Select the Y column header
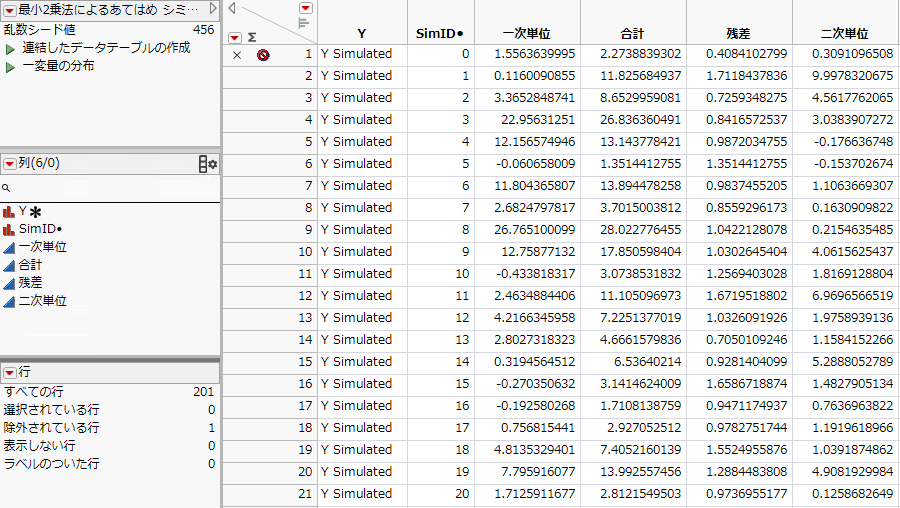900x508 pixels. point(362,34)
